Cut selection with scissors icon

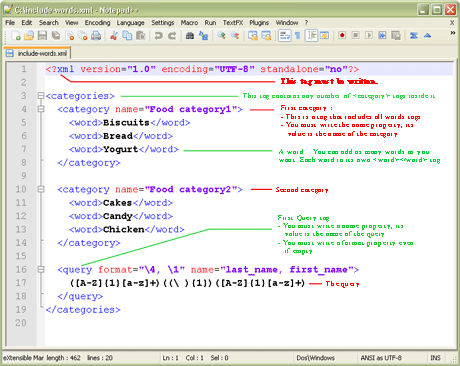point(114,35)
